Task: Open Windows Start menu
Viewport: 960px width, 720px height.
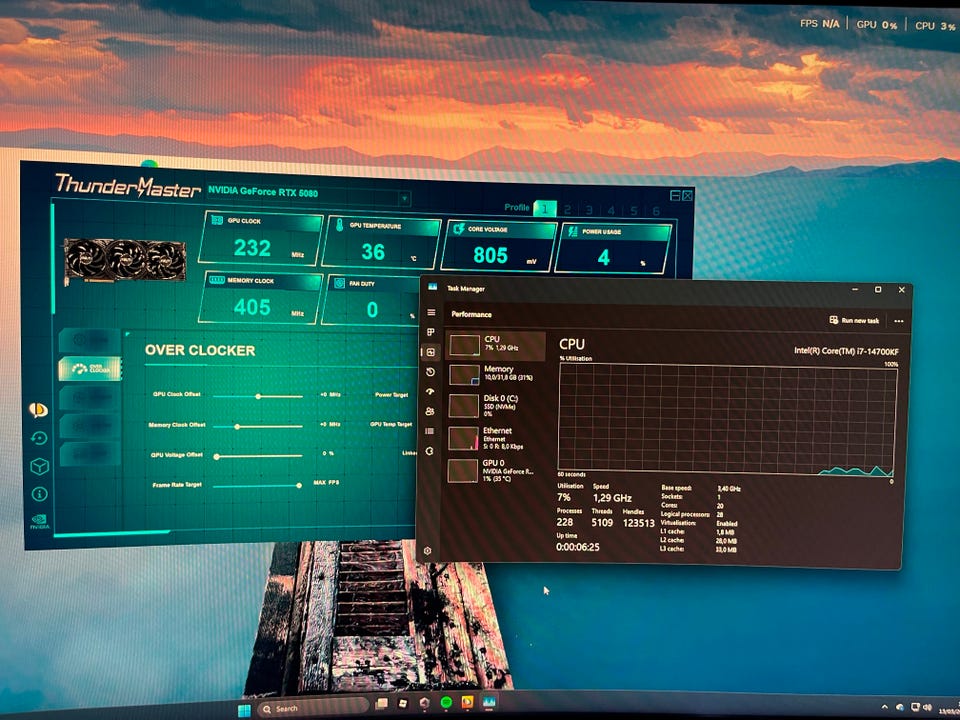Action: (244, 710)
